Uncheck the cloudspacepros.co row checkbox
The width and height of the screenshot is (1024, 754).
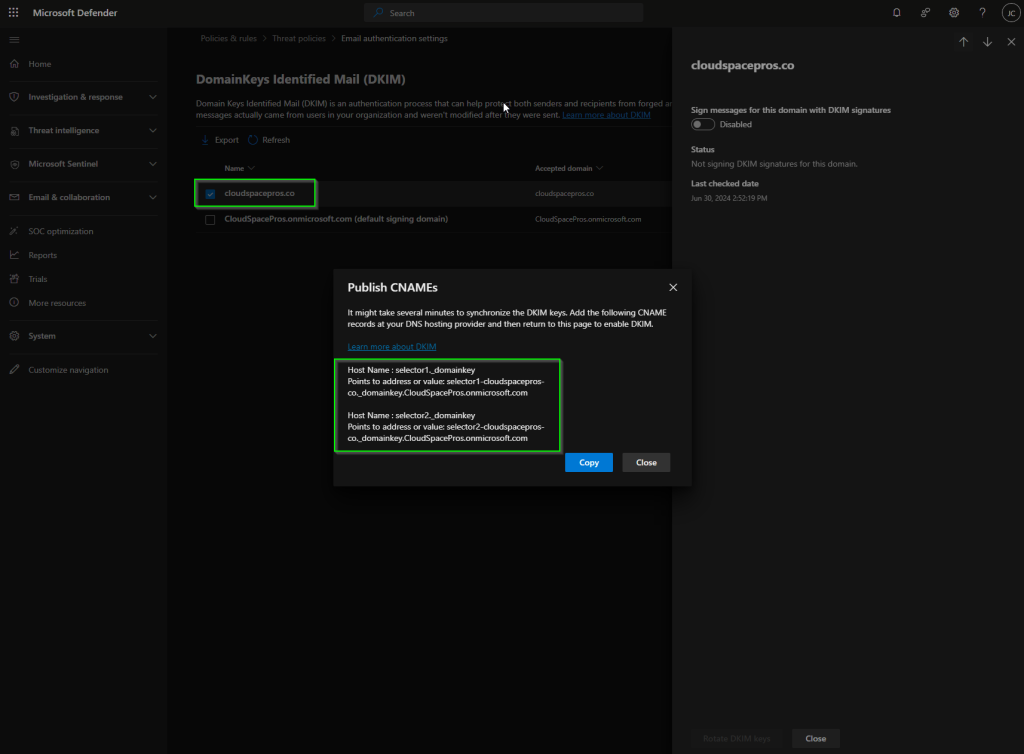click(x=210, y=194)
